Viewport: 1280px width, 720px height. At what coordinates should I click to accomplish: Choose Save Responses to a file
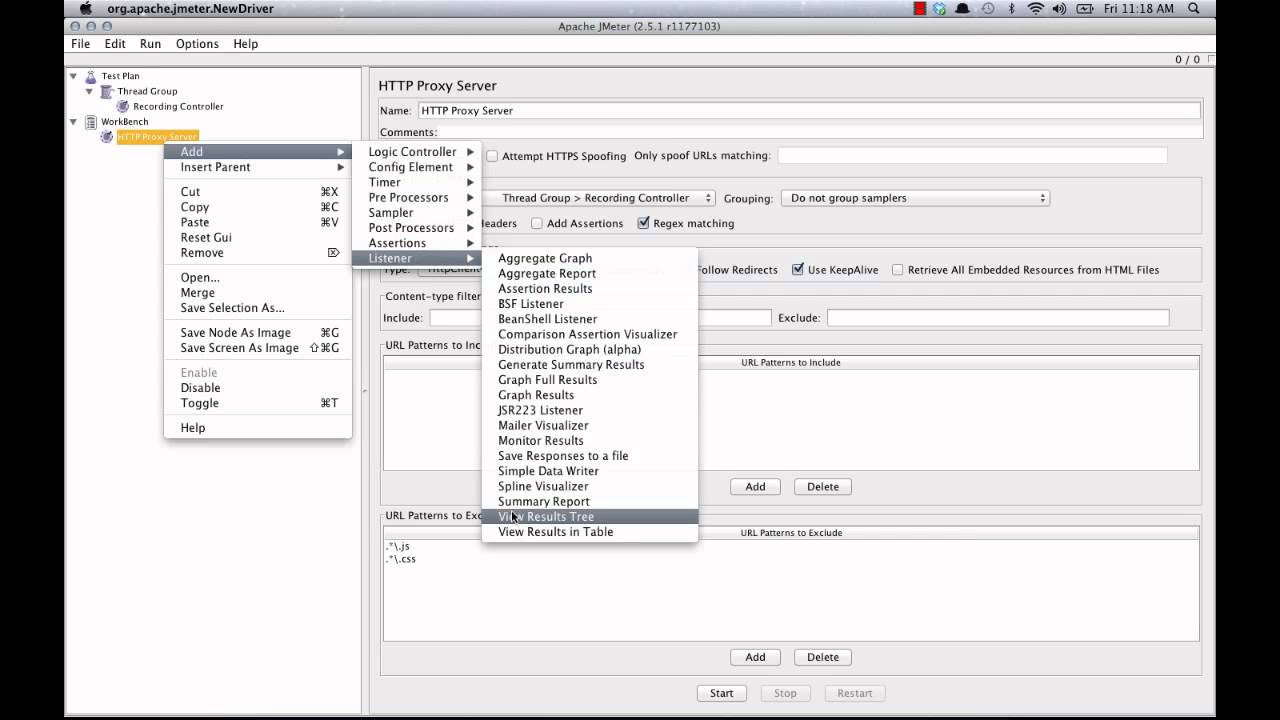(590, 456)
